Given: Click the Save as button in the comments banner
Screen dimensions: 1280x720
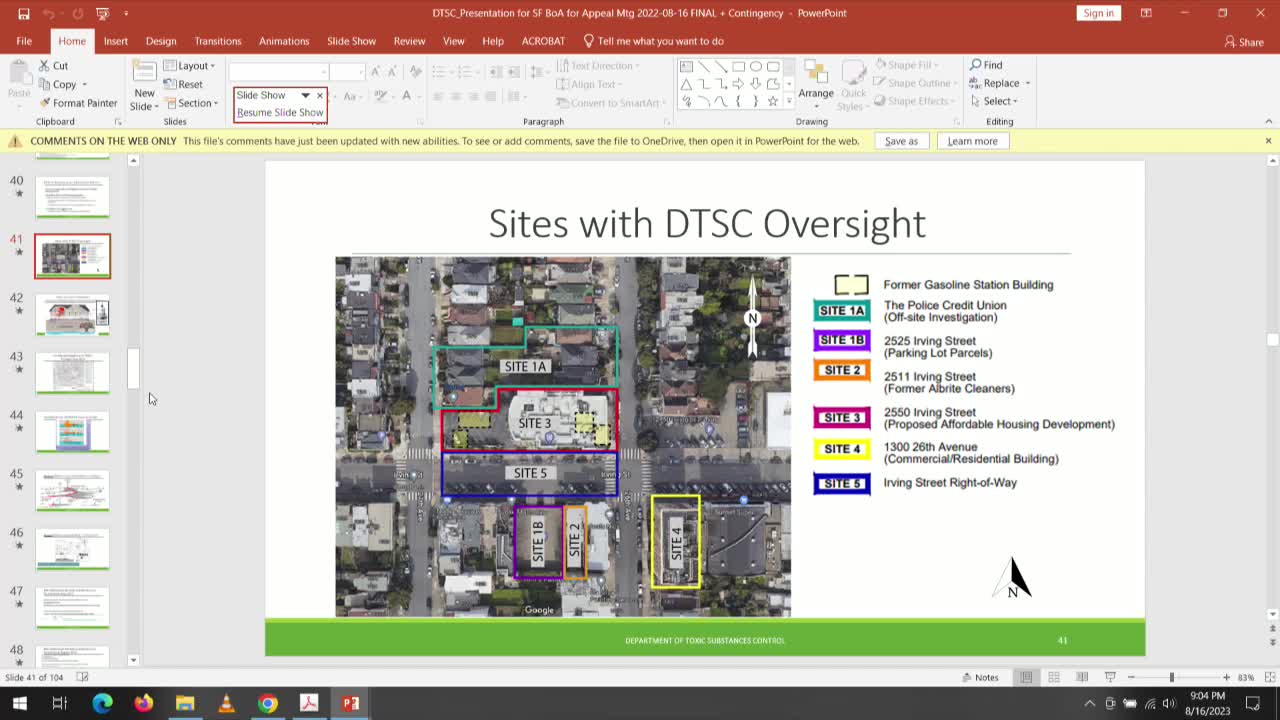Looking at the screenshot, I should click(x=902, y=141).
